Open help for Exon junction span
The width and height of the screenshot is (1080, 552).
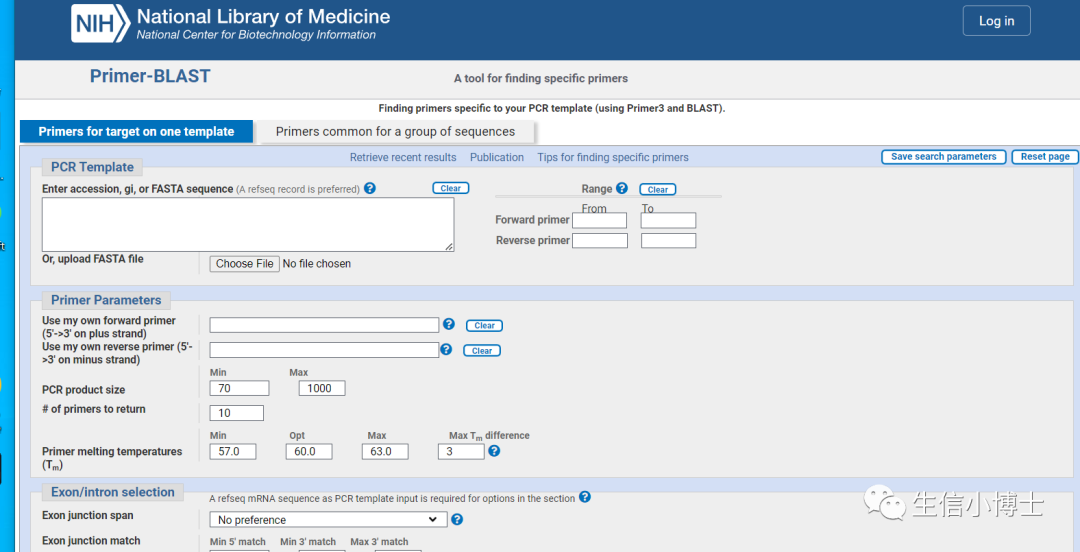457,520
